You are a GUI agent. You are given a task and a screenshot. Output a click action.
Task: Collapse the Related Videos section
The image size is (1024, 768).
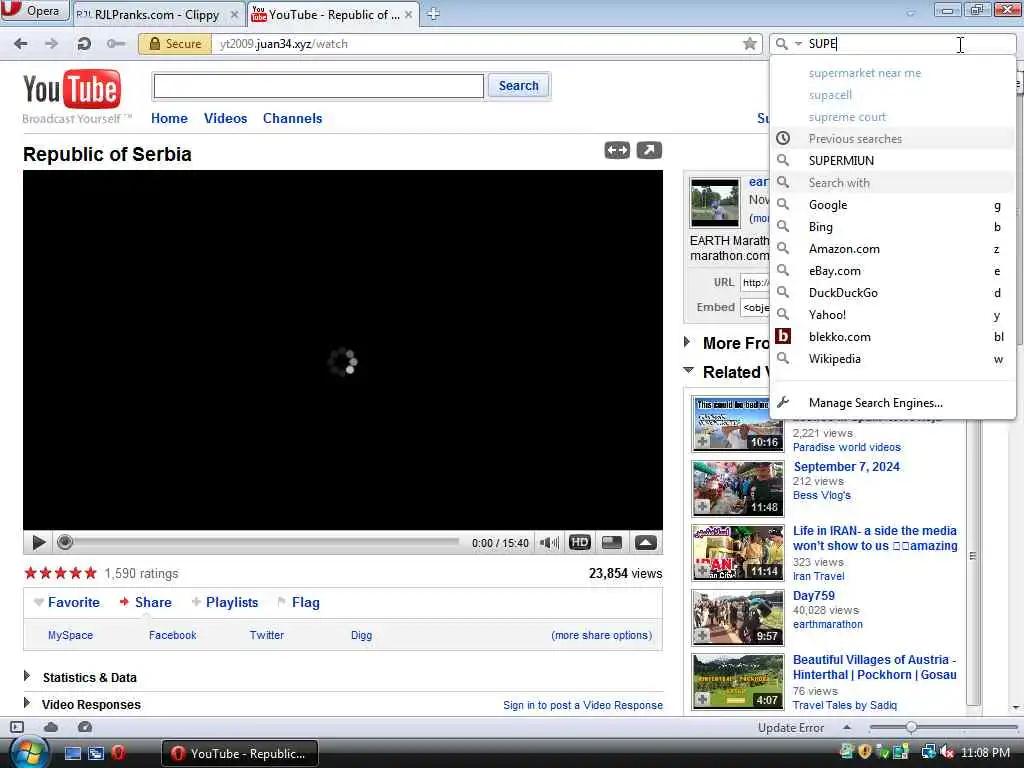pos(688,370)
